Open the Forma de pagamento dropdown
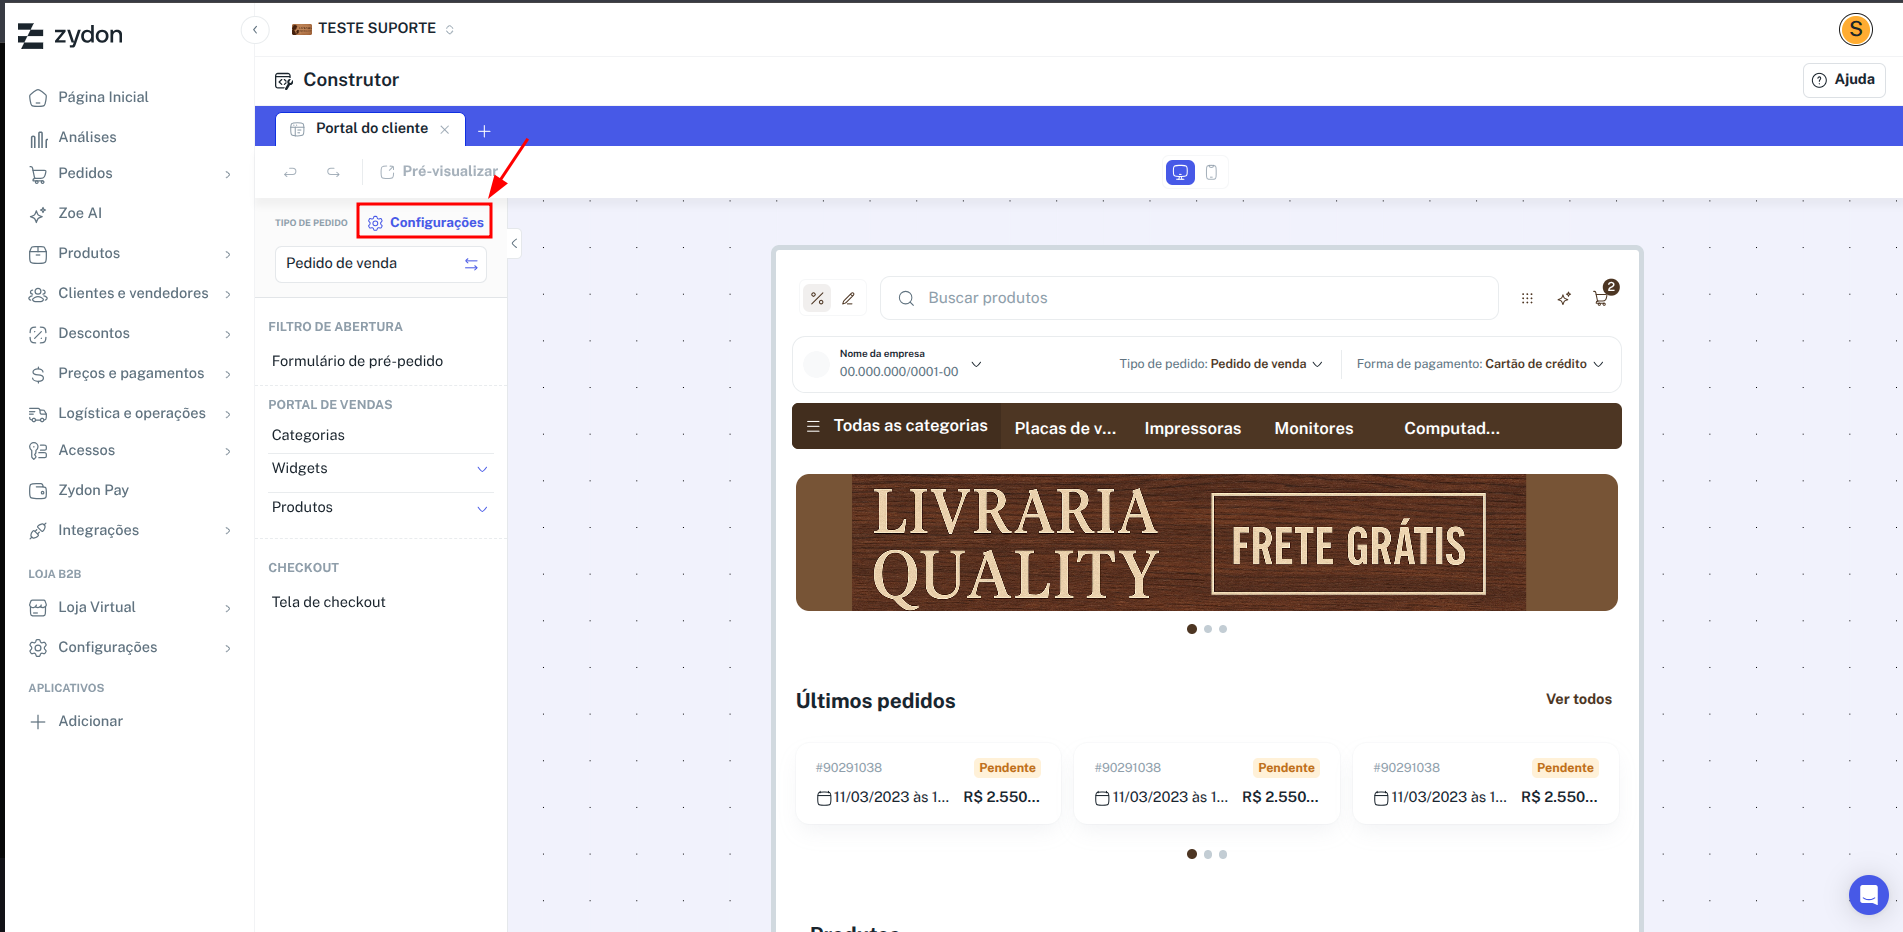The height and width of the screenshot is (932, 1903). [x=1480, y=364]
